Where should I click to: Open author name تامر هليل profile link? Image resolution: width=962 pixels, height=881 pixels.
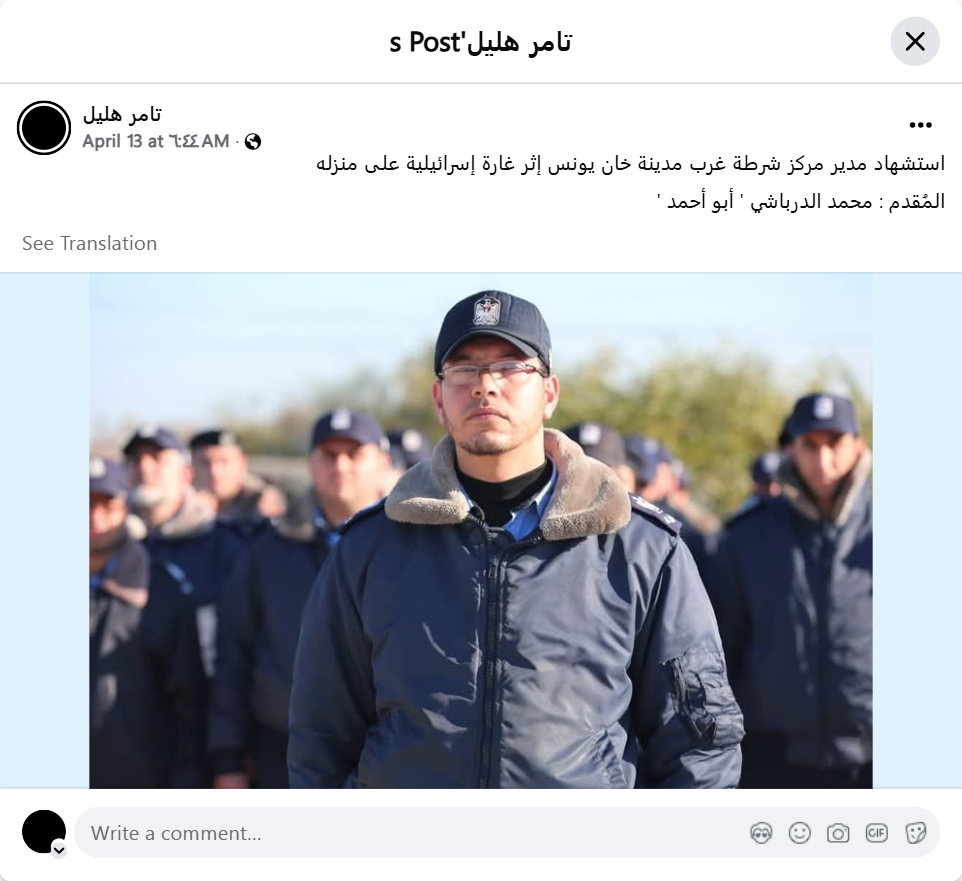click(x=122, y=114)
